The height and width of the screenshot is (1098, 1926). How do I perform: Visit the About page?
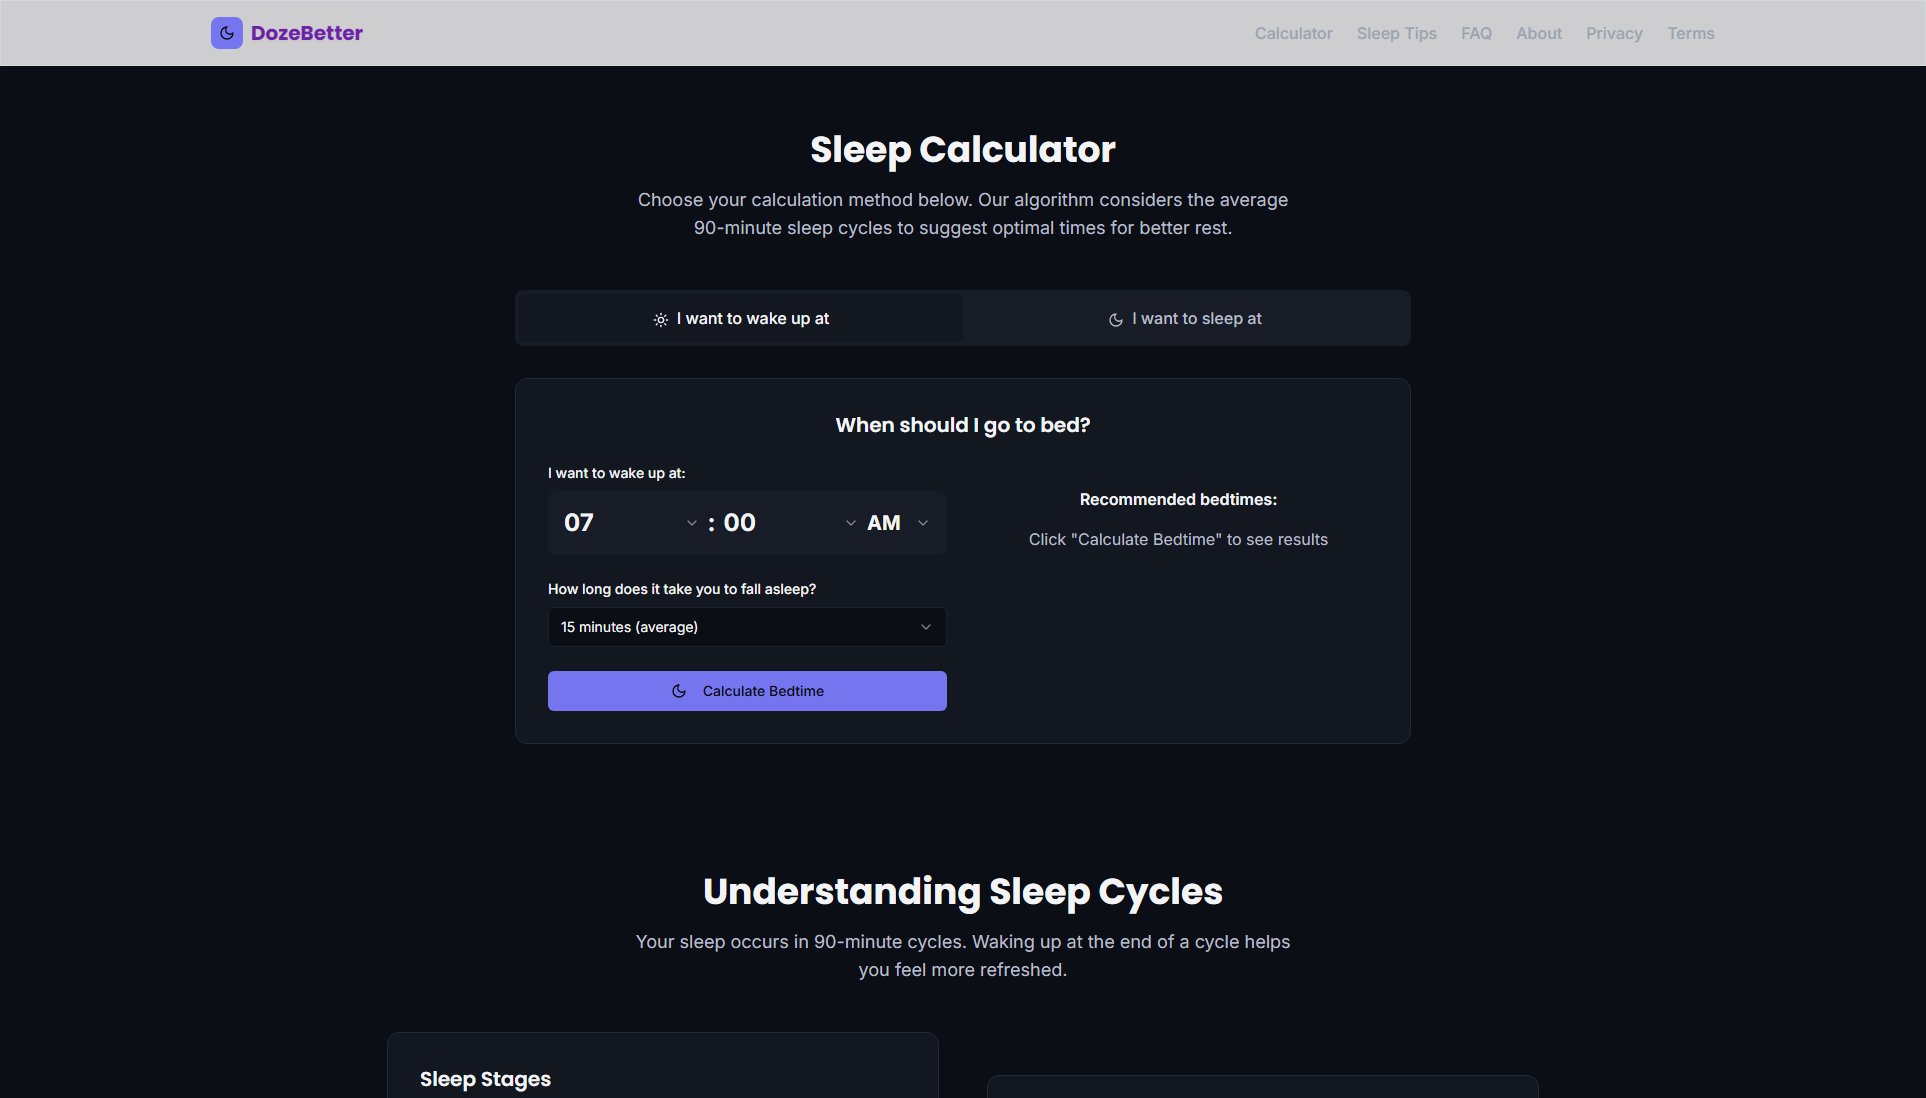pos(1538,33)
